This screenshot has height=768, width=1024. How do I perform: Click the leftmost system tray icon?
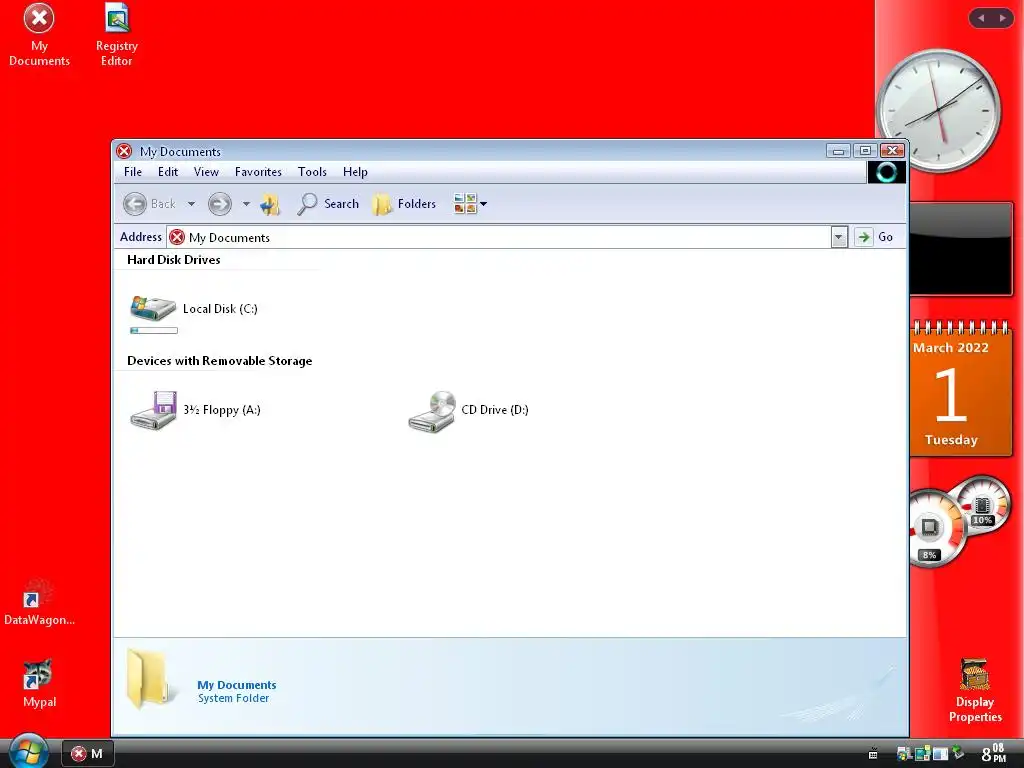pos(873,754)
